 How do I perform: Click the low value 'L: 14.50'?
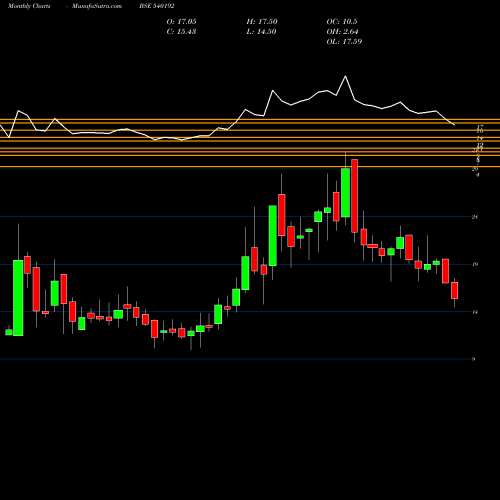[x=261, y=32]
